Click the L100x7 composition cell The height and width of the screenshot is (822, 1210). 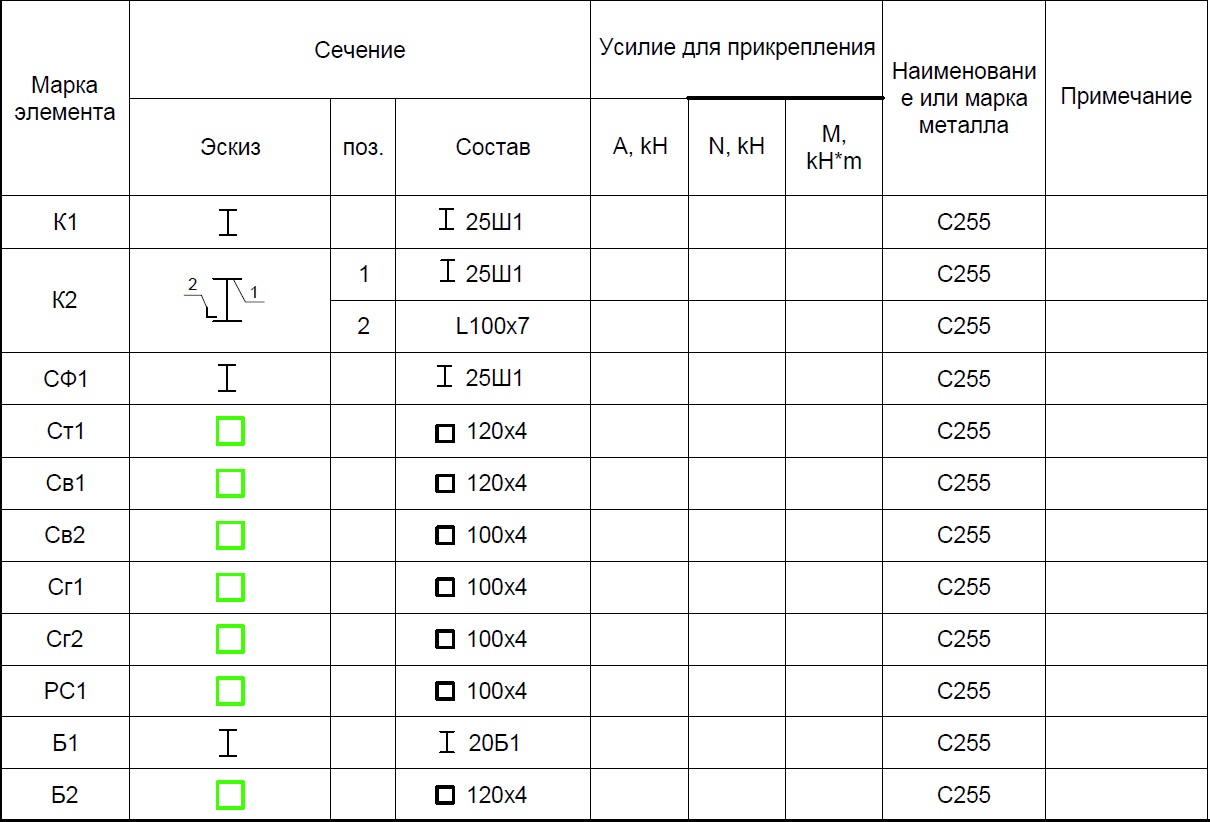coord(493,326)
